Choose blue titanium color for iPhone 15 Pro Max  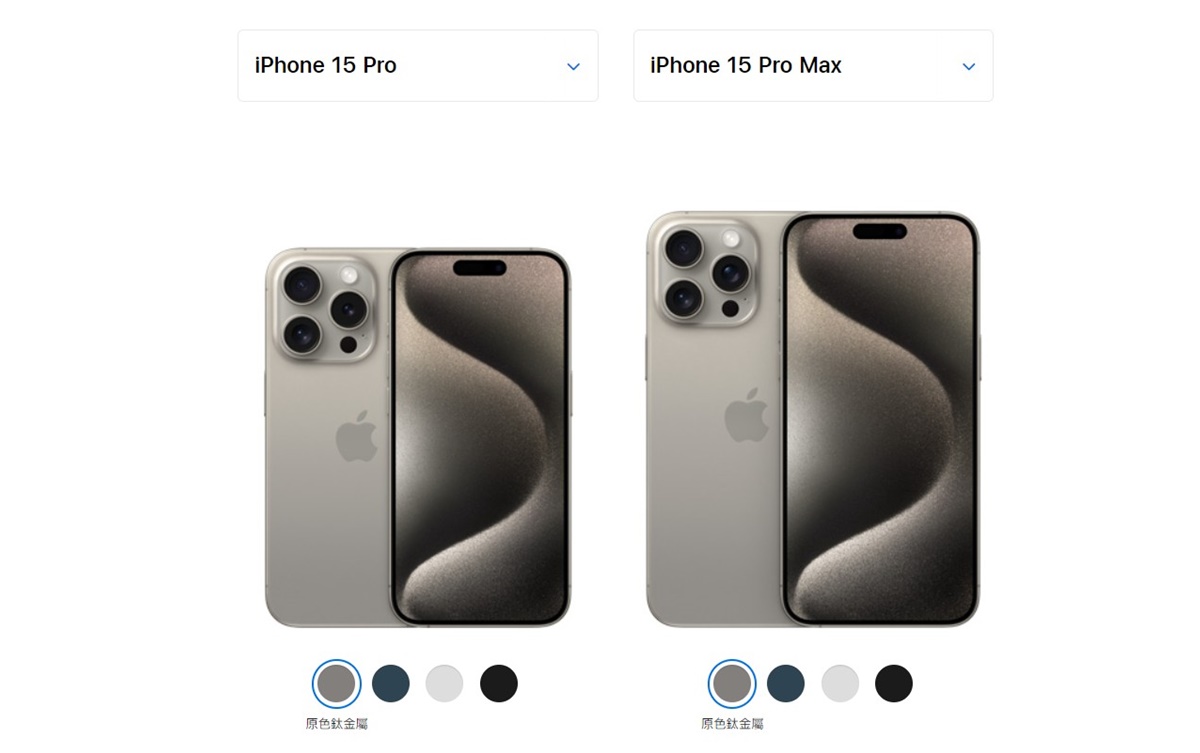[786, 684]
